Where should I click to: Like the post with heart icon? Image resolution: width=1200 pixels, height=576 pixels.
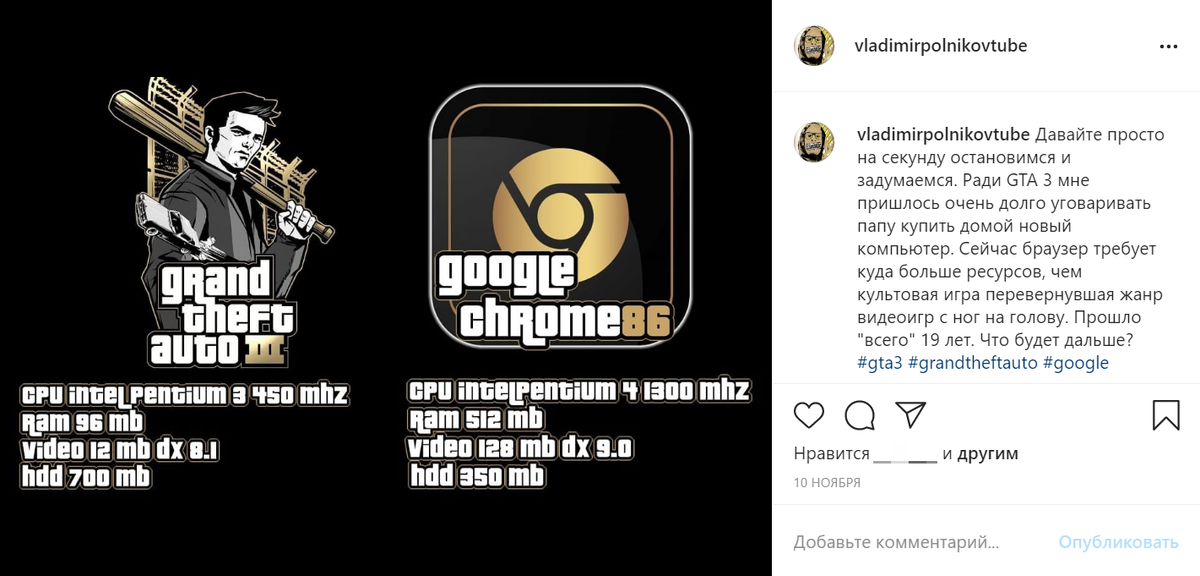point(808,415)
